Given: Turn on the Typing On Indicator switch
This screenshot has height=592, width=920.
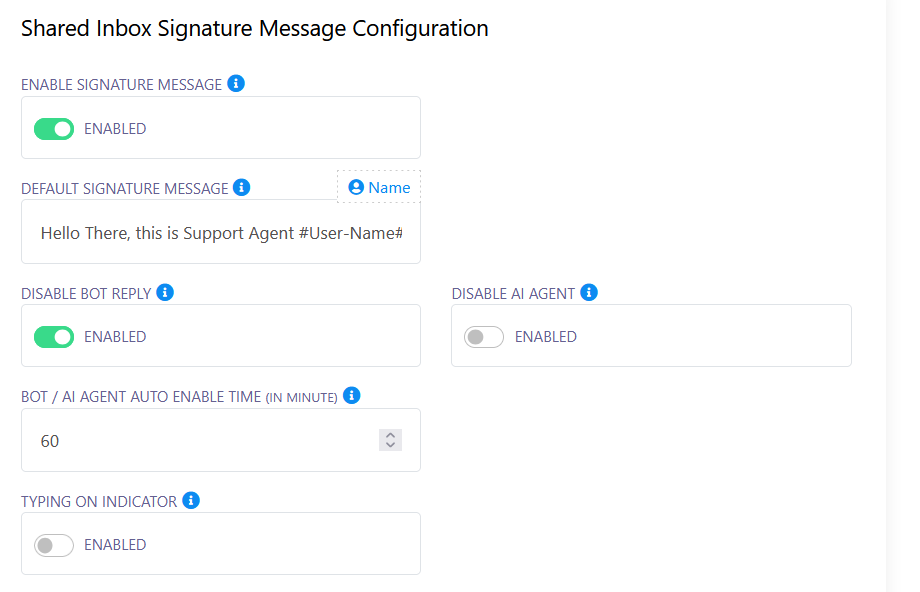Looking at the screenshot, I should point(53,545).
